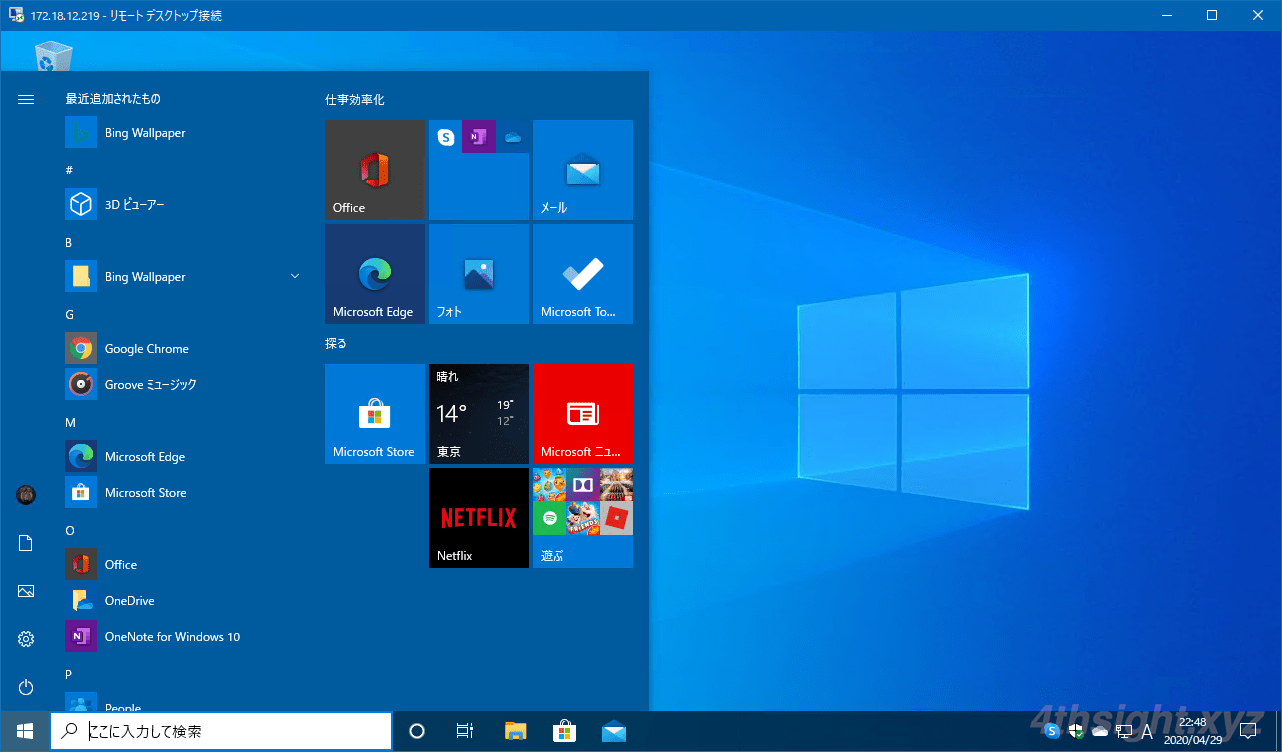
Task: Click the 探る group heading
Action: (x=336, y=343)
